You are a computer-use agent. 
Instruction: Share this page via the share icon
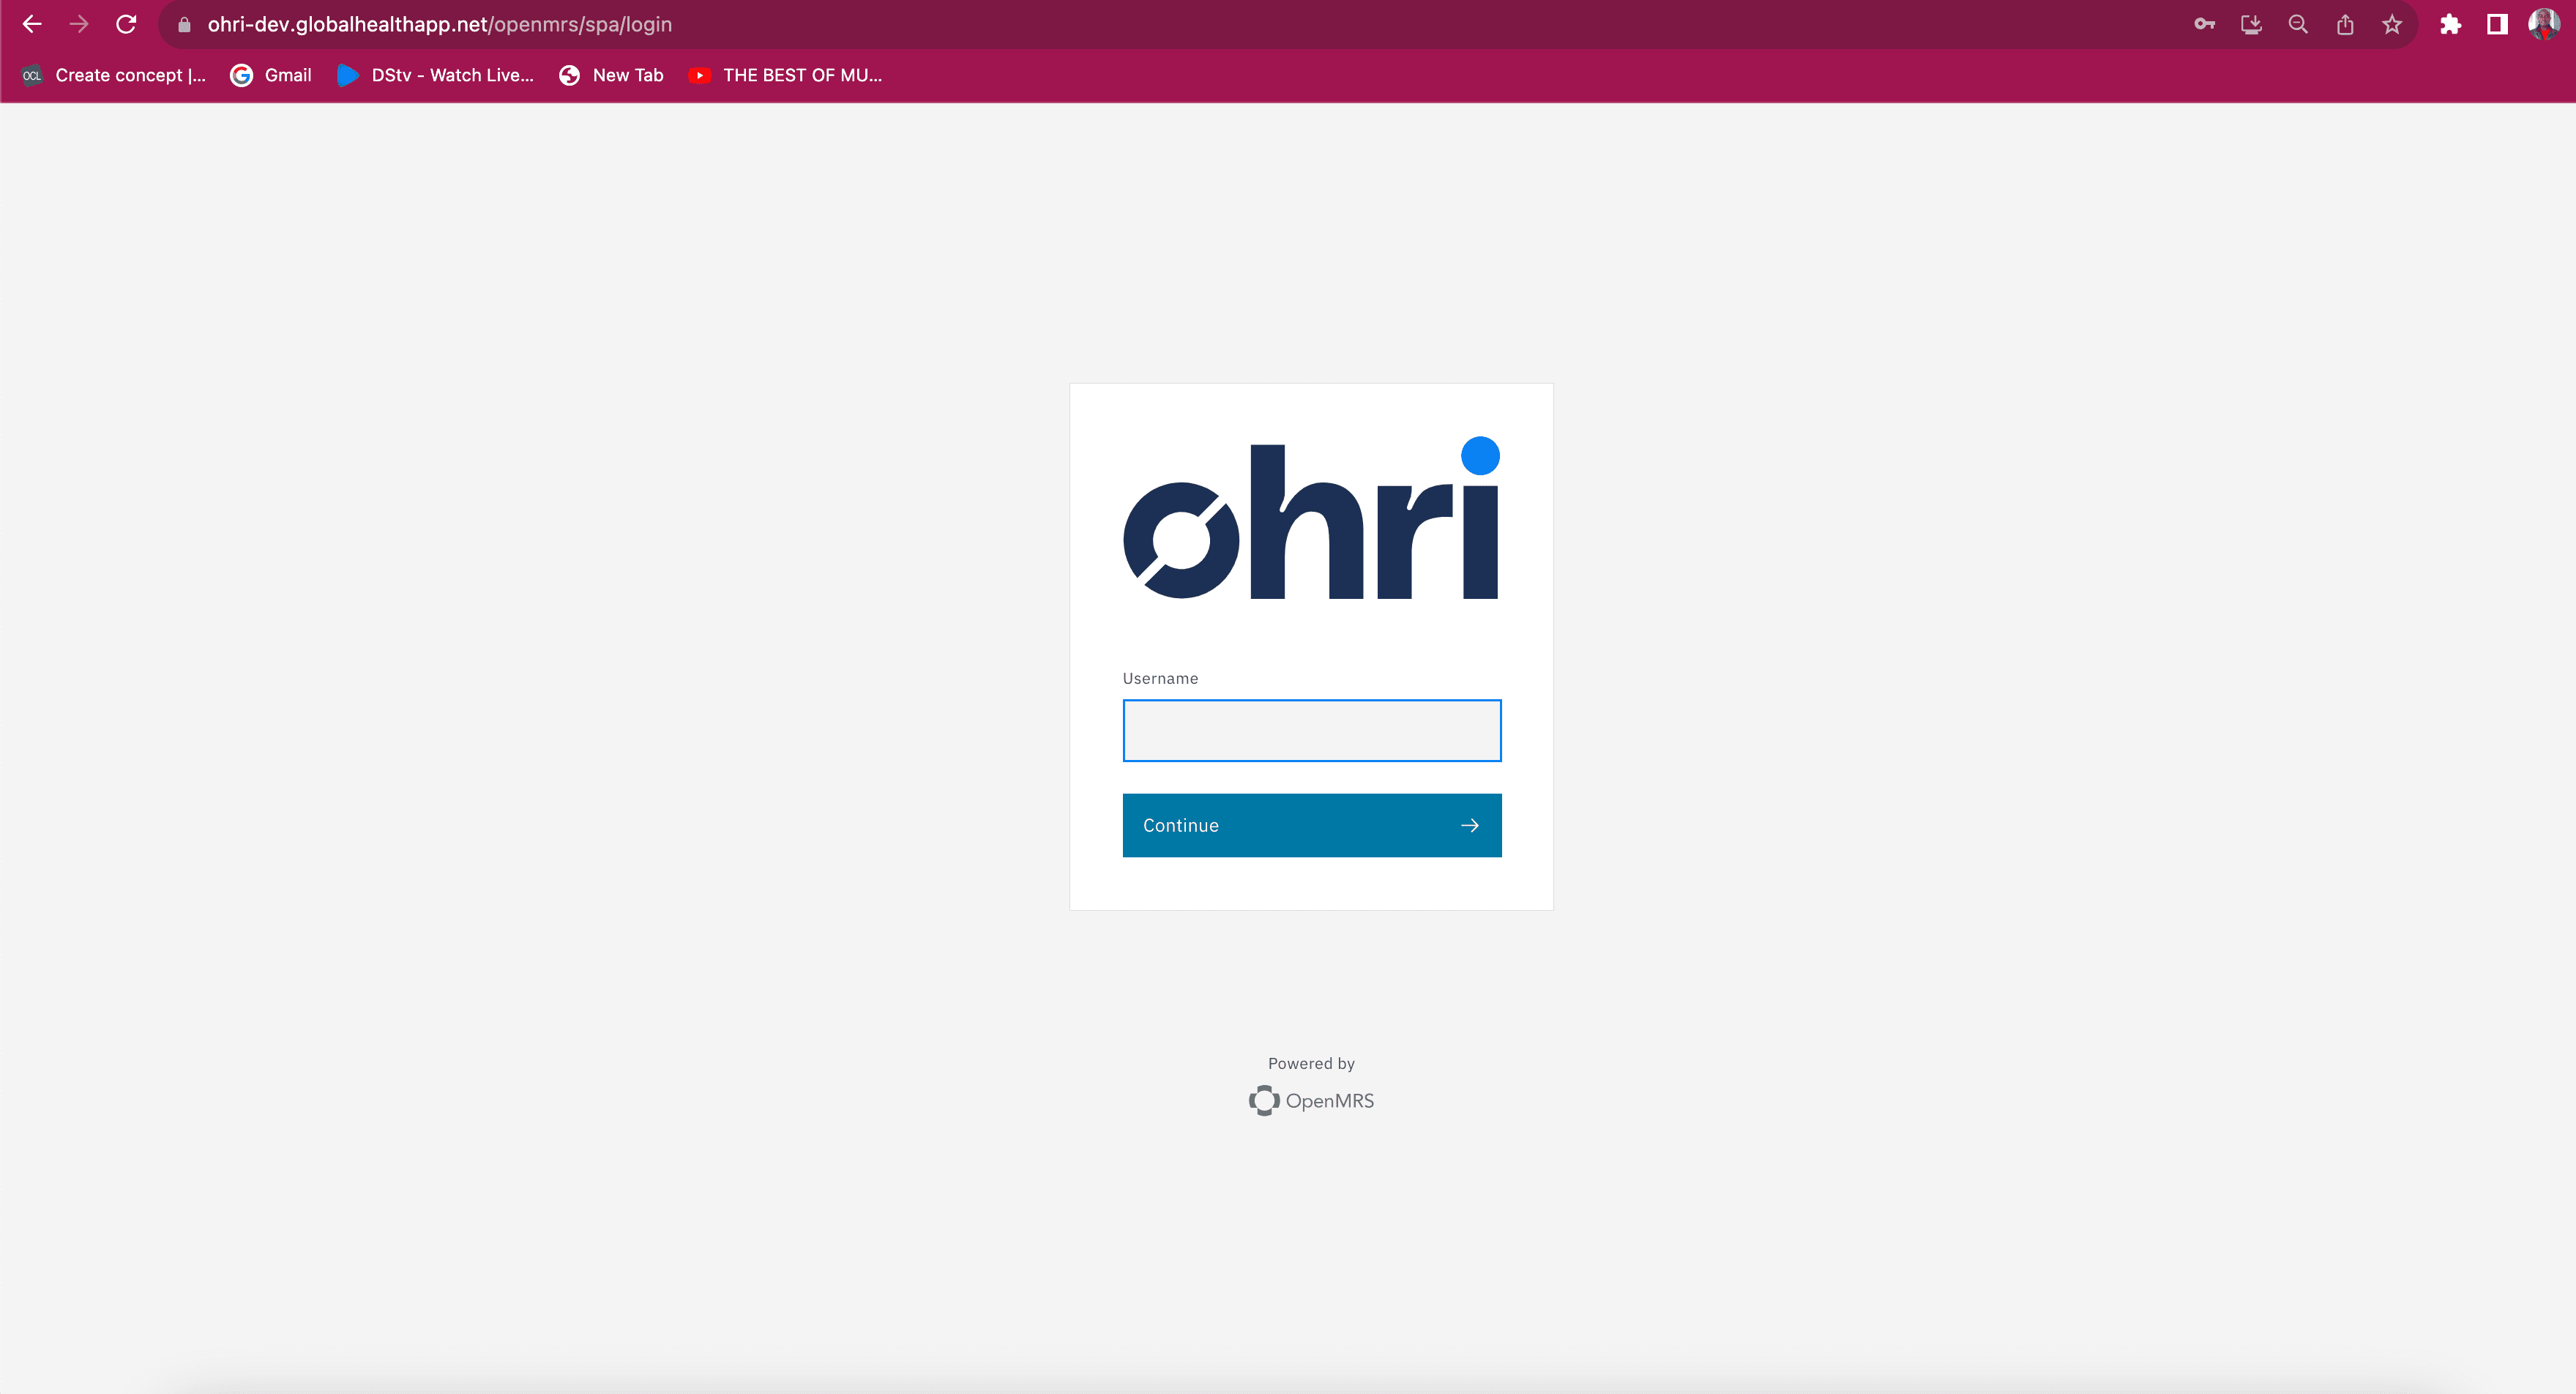[2345, 24]
